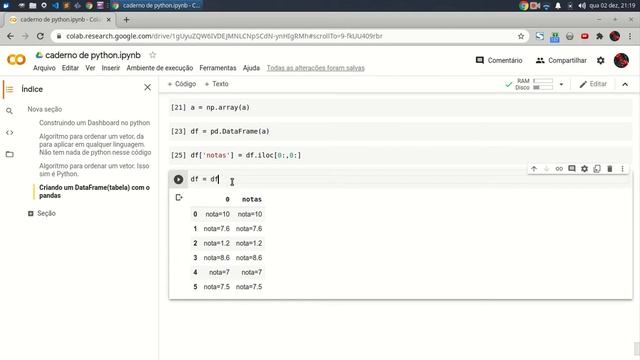The image size is (640, 360).
Task: Open Chrome three-dot menu
Action: [x=630, y=36]
